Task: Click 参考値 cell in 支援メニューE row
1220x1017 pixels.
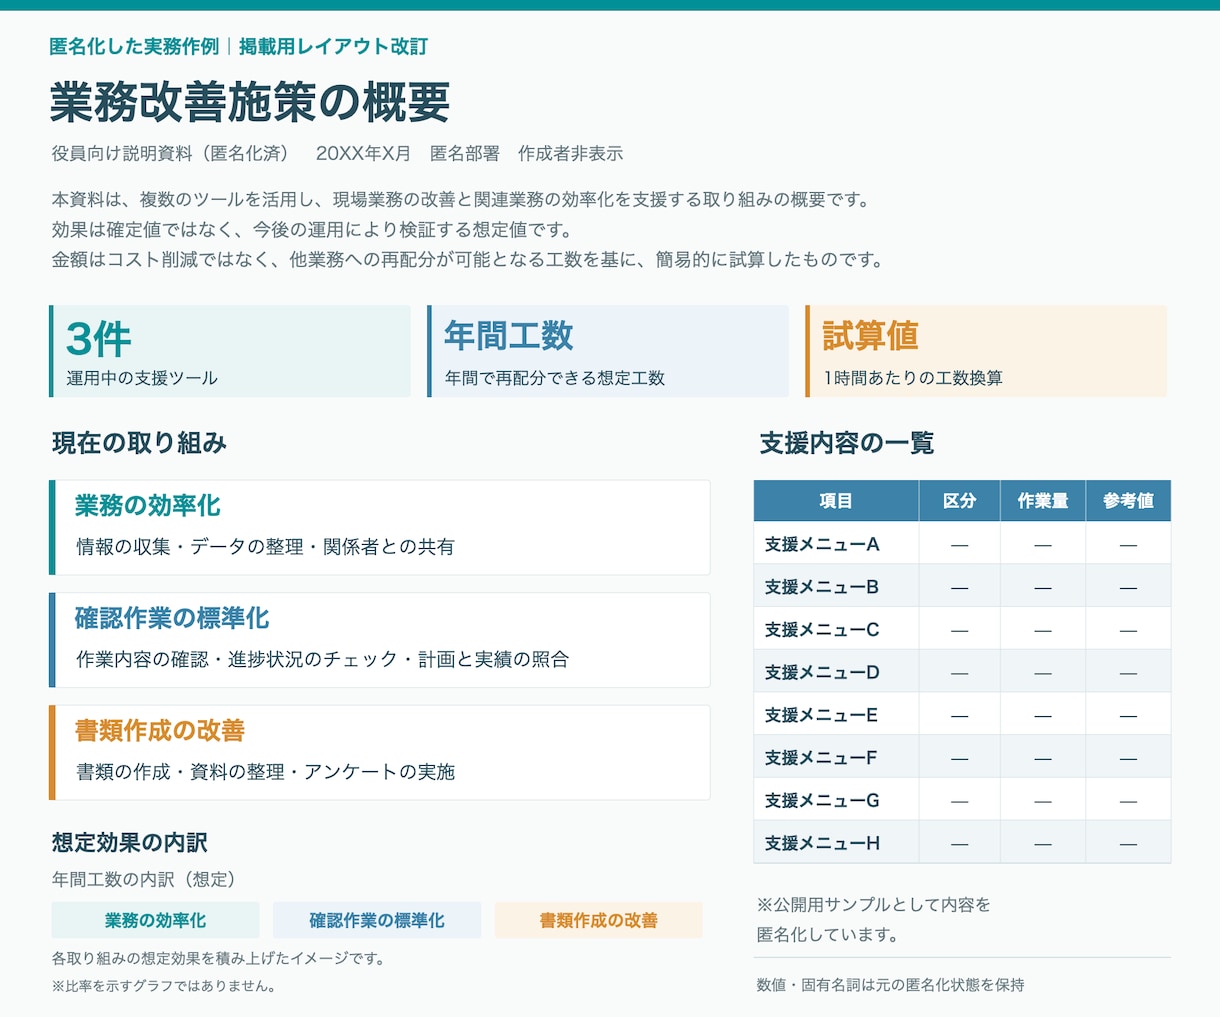Action: point(1128,715)
